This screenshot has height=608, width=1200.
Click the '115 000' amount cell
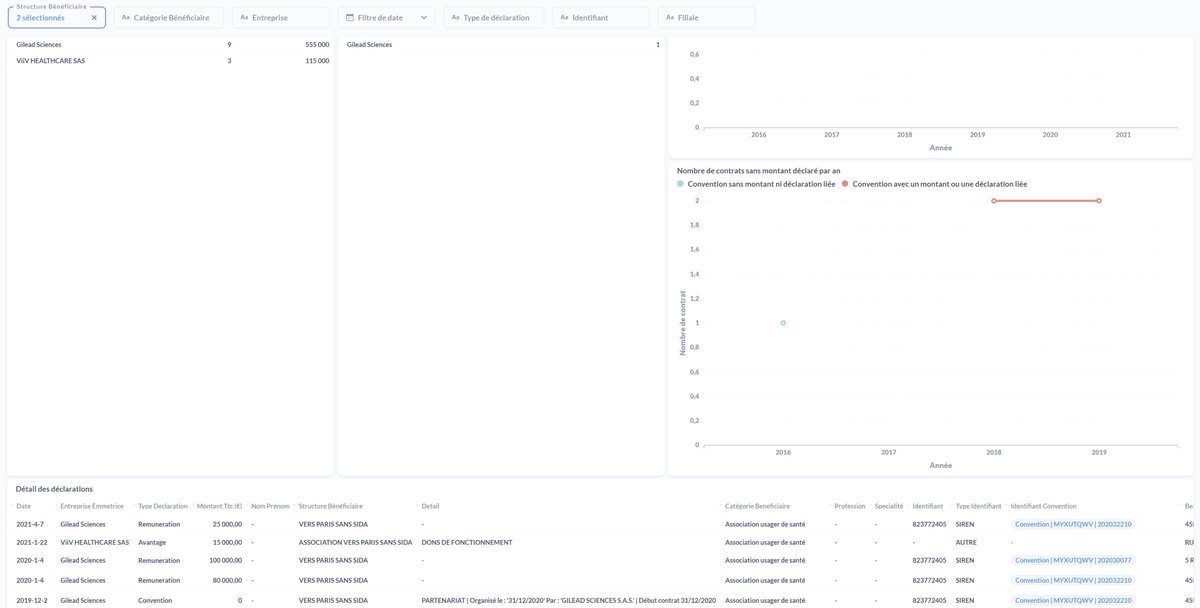click(317, 61)
